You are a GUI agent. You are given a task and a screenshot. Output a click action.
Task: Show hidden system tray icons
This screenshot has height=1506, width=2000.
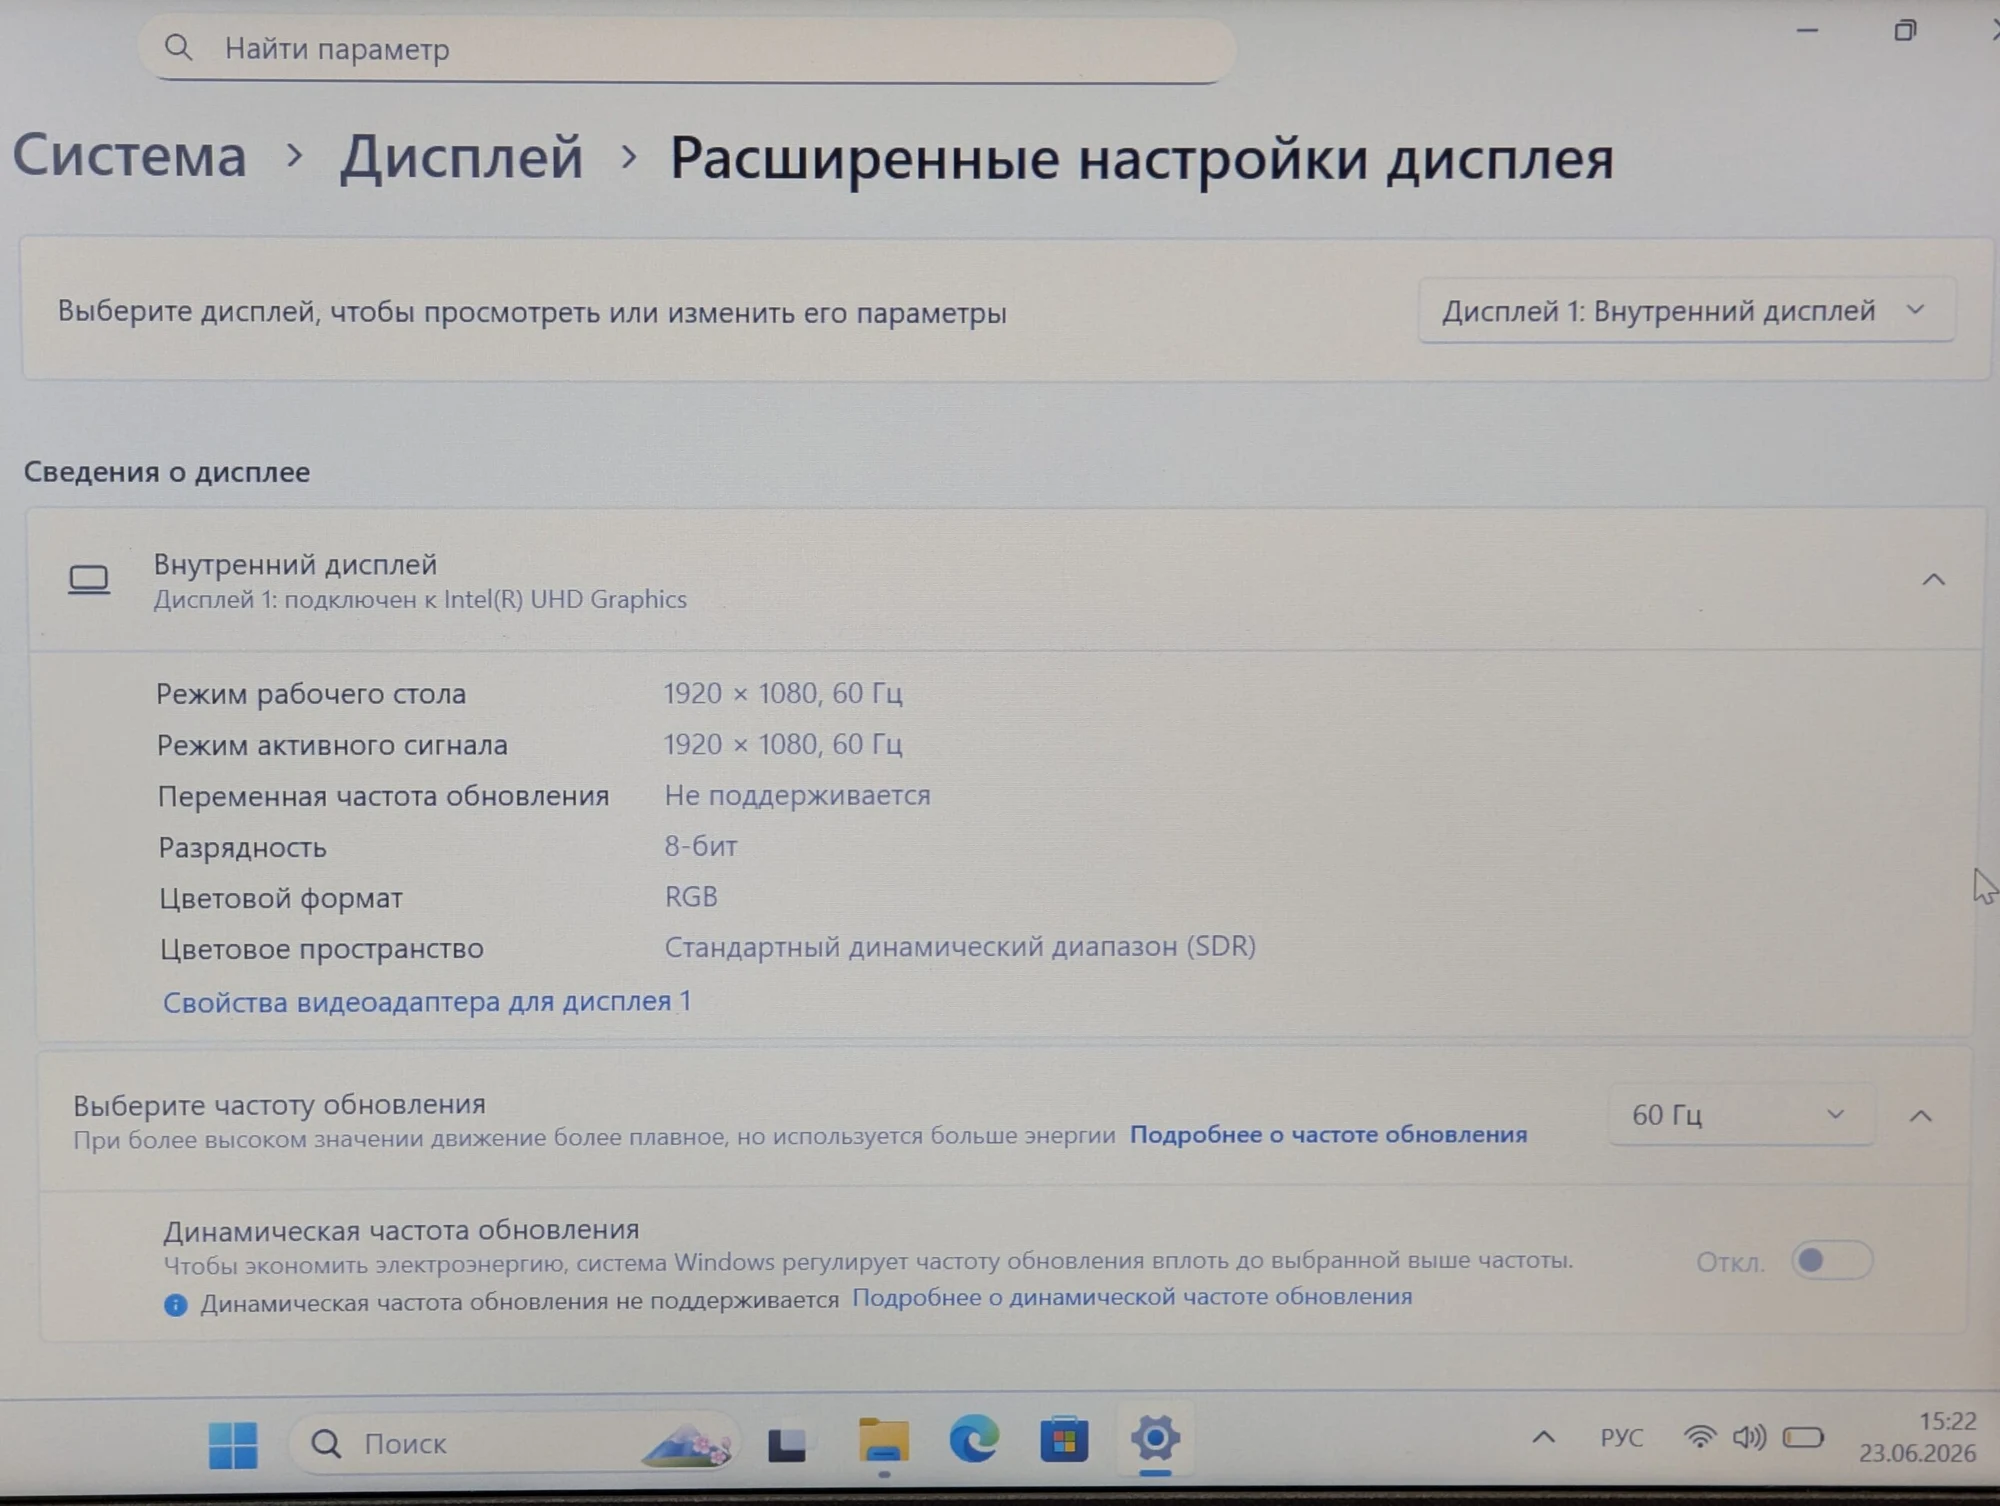(1543, 1438)
